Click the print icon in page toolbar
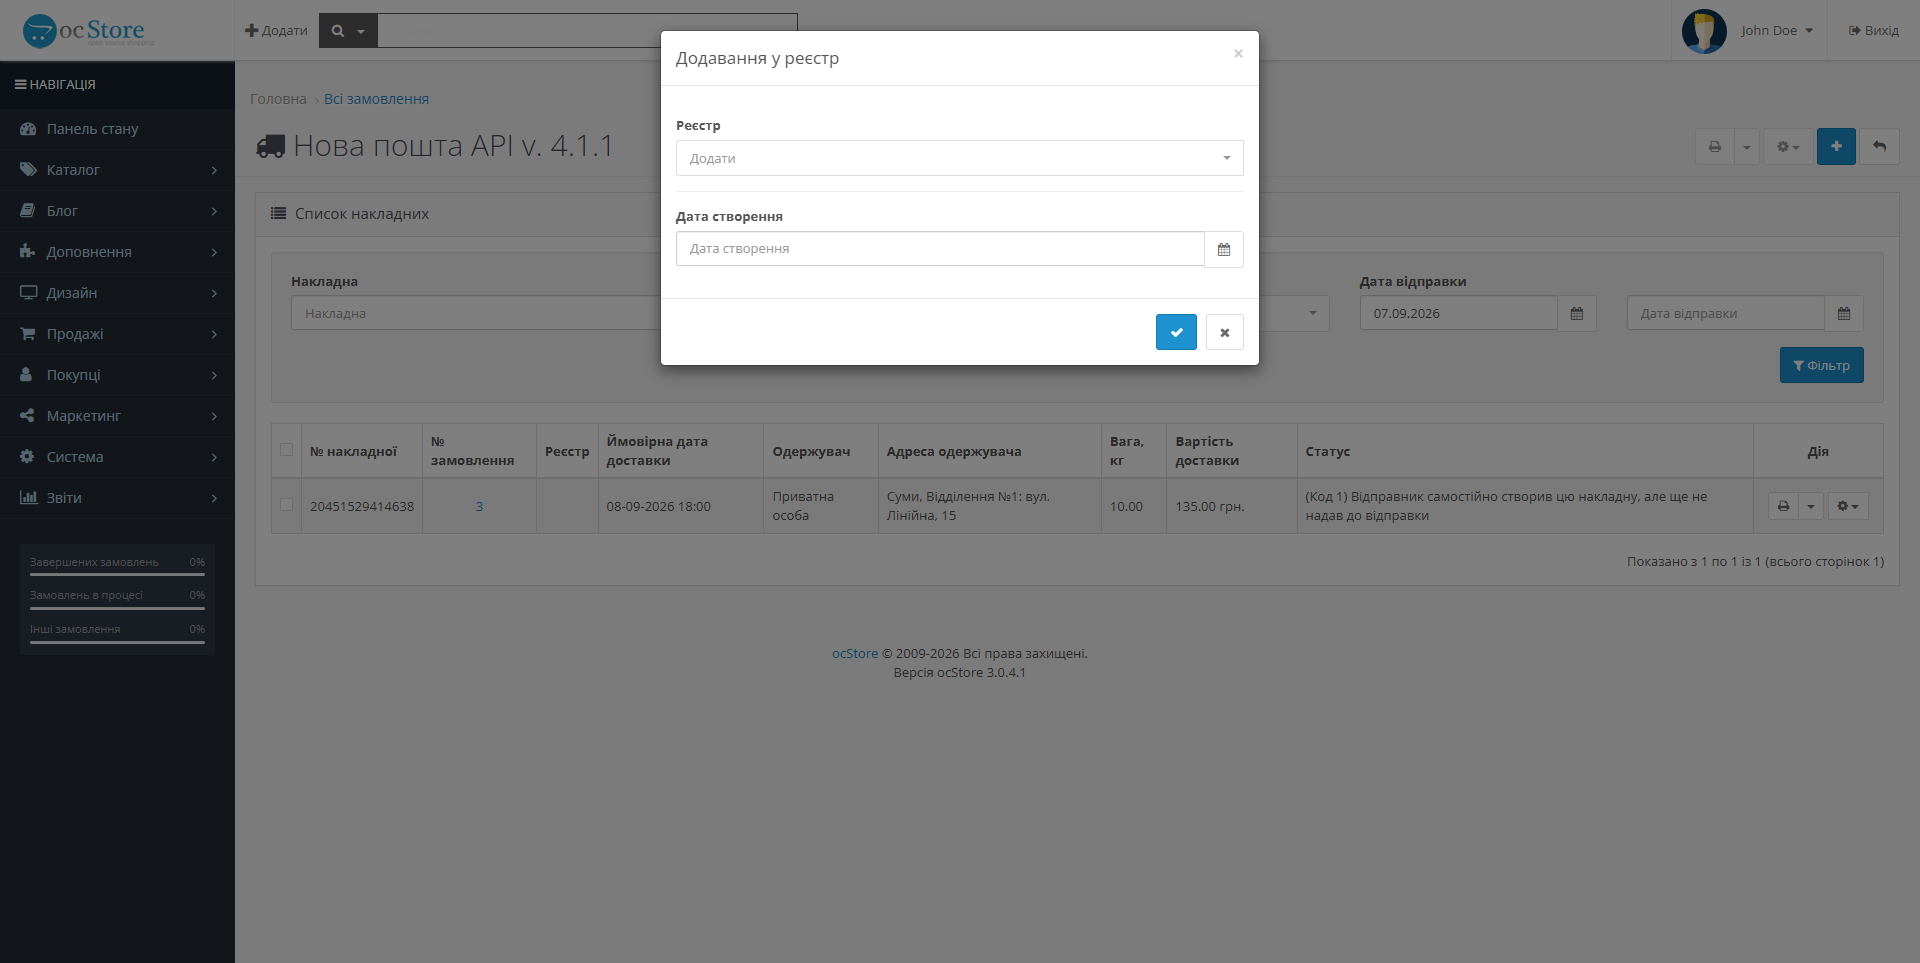 1714,147
